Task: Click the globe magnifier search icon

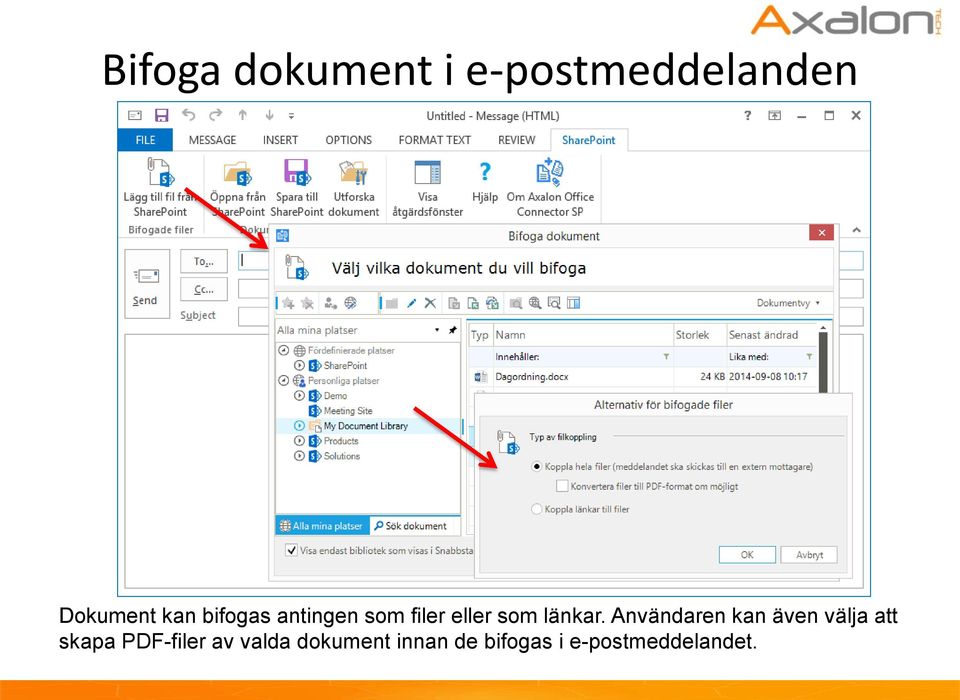Action: coord(535,303)
